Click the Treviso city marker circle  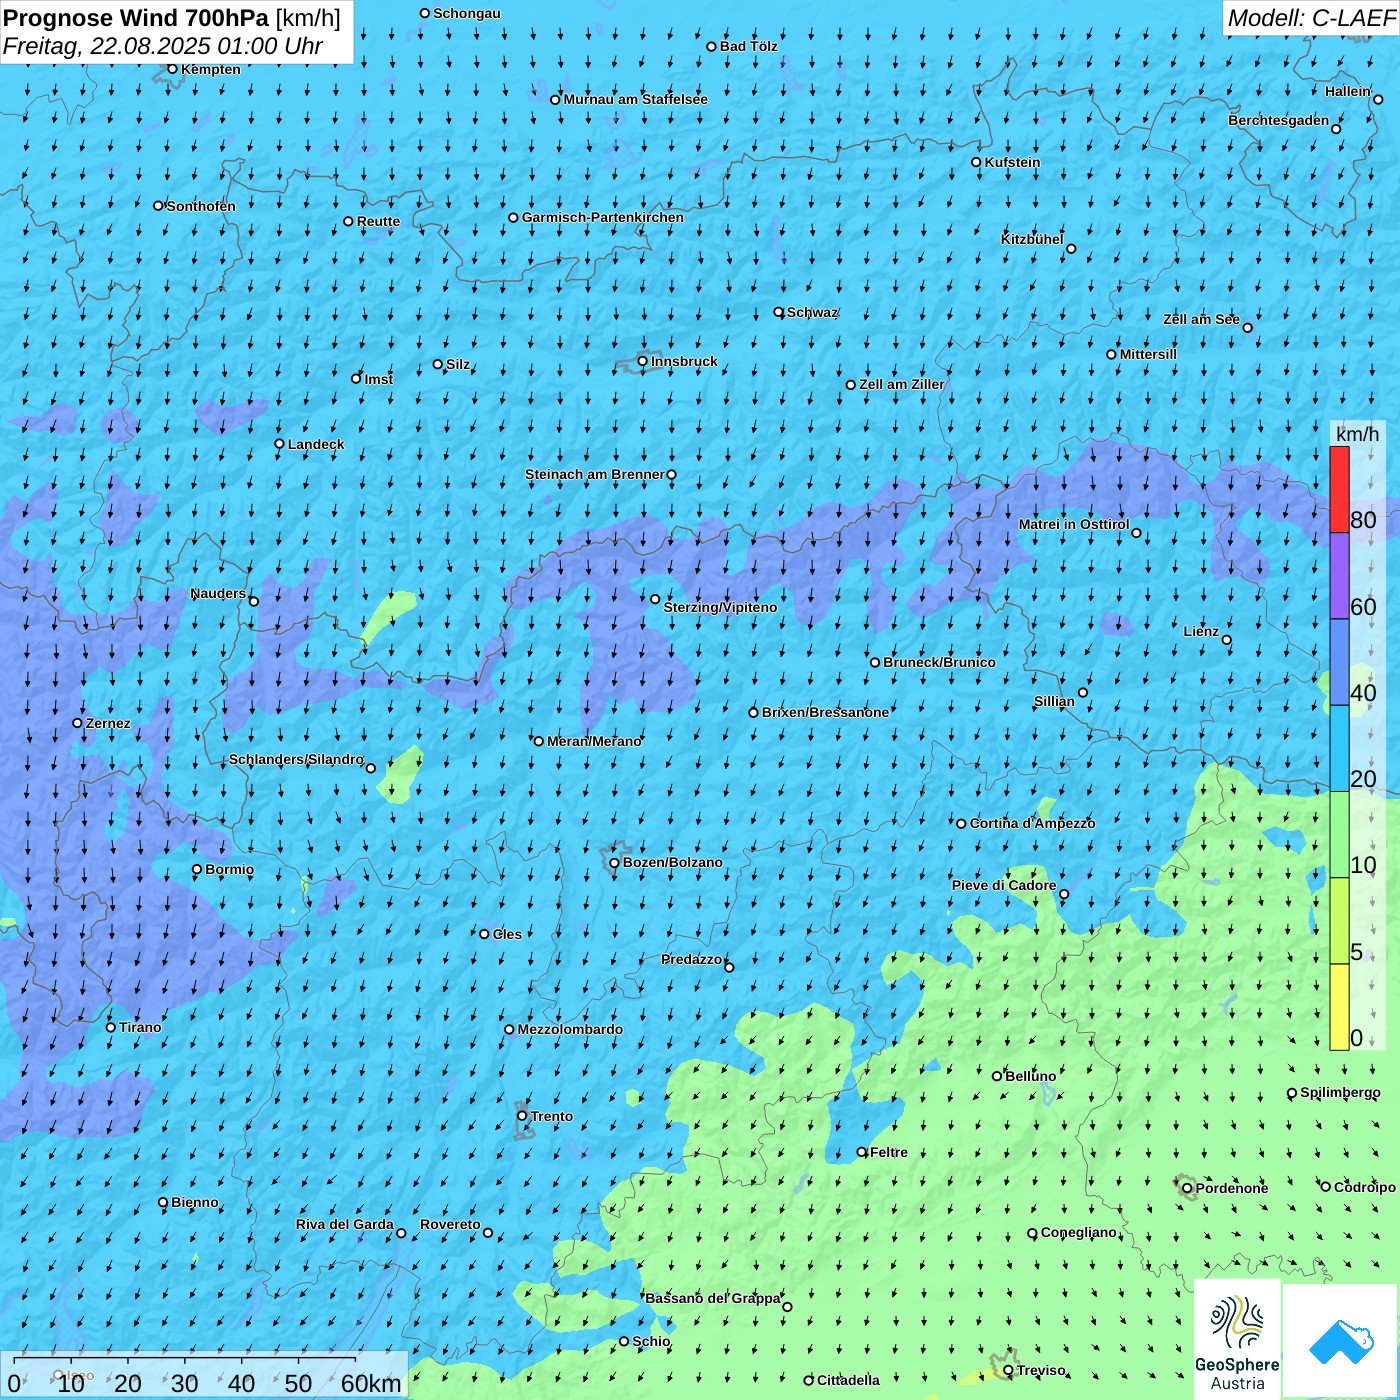pyautogui.click(x=1009, y=1370)
